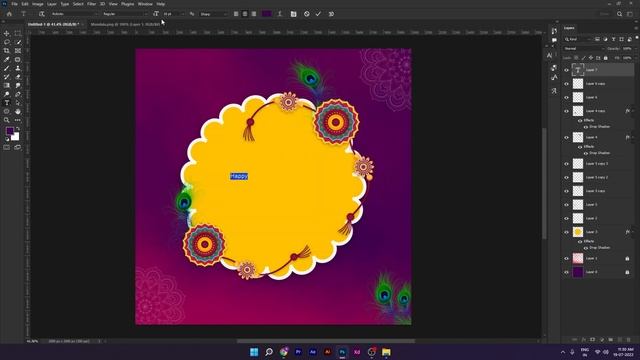640x360 pixels.
Task: Click the Home icon in options bar
Action: pos(9,14)
